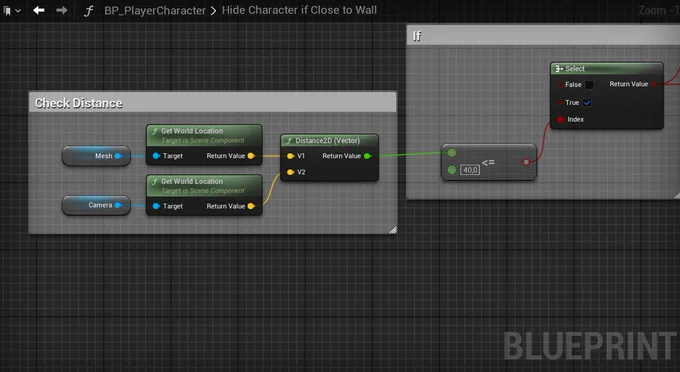The width and height of the screenshot is (680, 372).
Task: Click Select node Return Value output pin
Action: click(x=654, y=84)
